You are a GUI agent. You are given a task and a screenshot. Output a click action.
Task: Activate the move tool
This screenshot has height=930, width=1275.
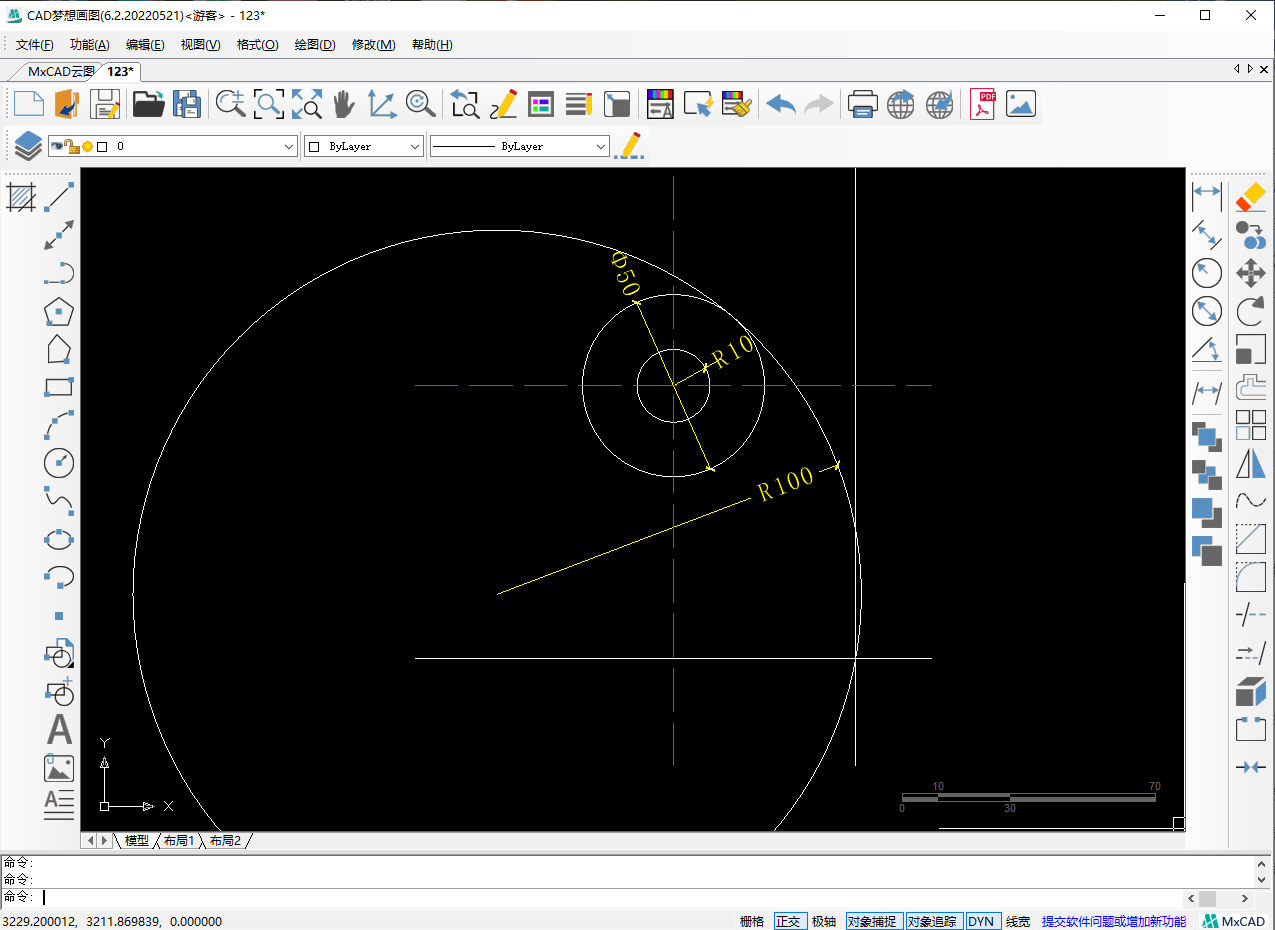click(x=1251, y=272)
